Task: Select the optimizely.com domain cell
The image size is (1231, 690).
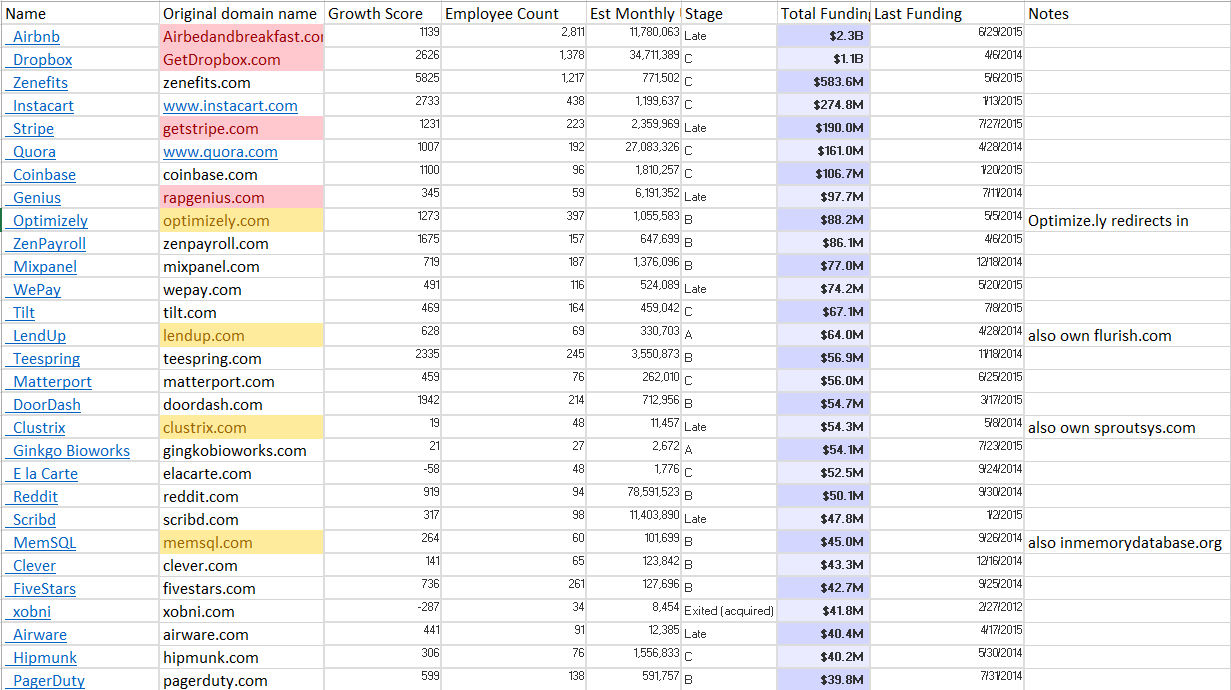Action: click(241, 221)
